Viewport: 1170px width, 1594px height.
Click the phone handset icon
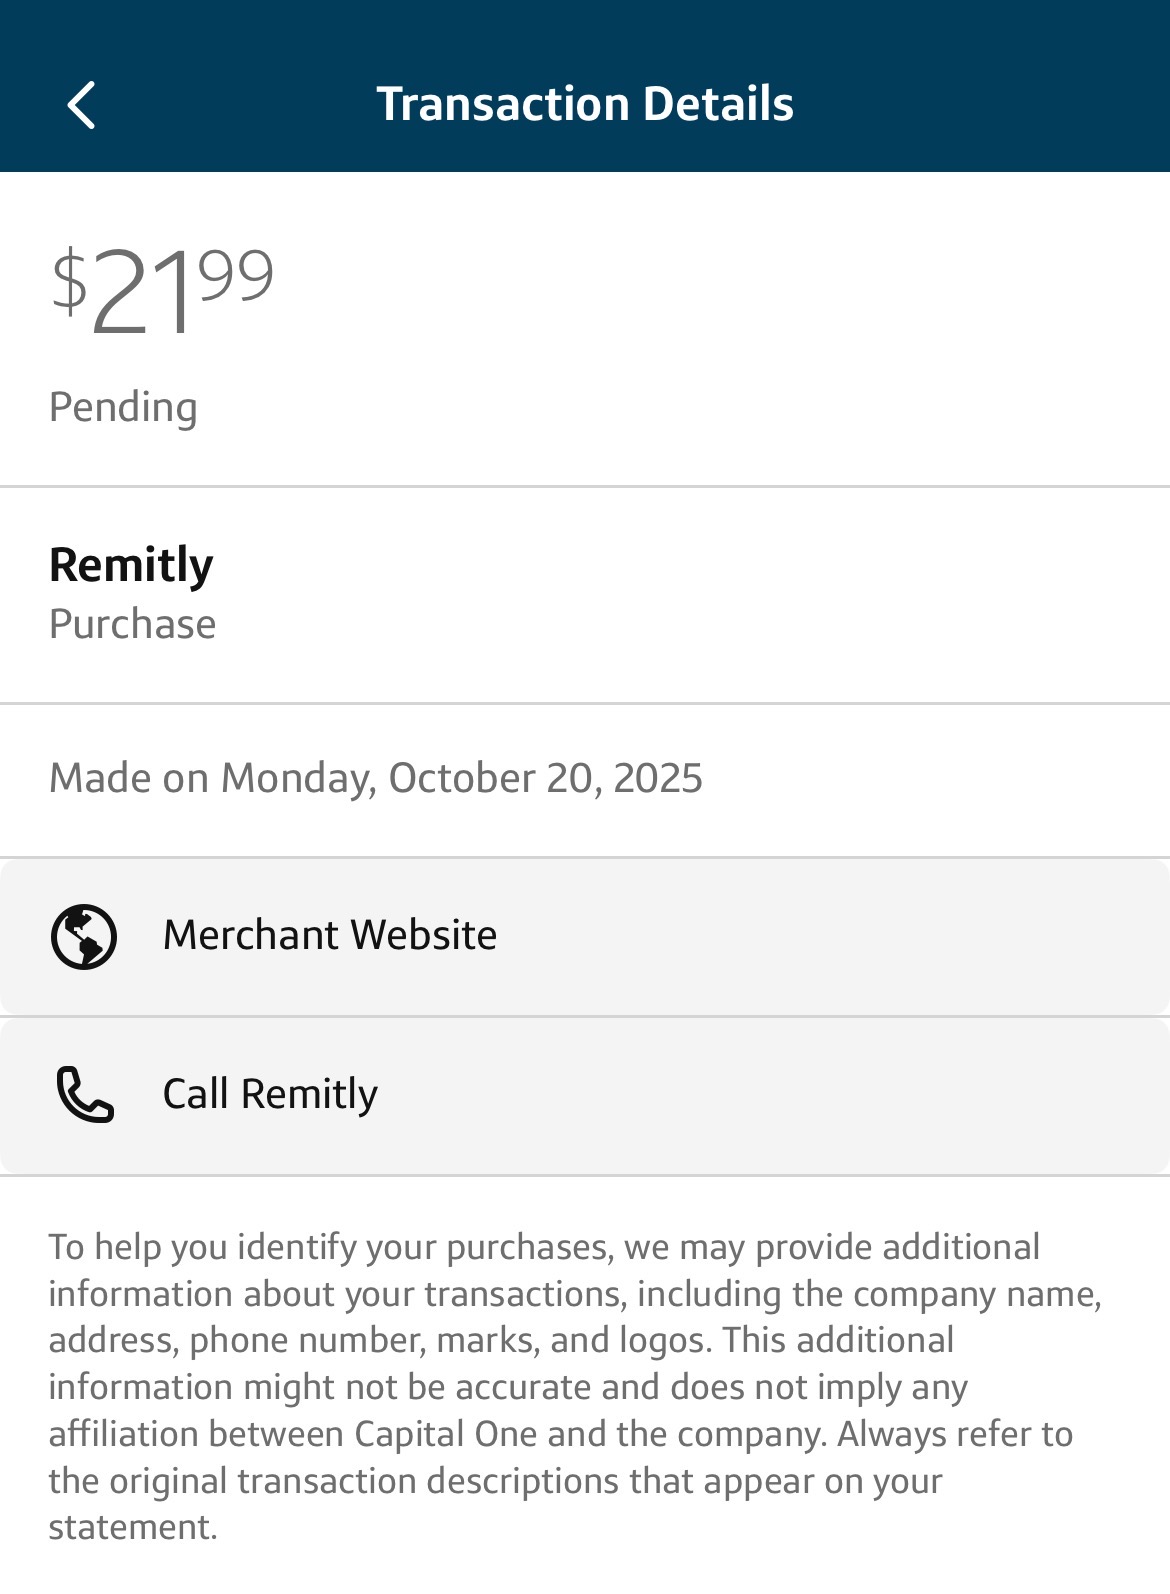point(85,1094)
